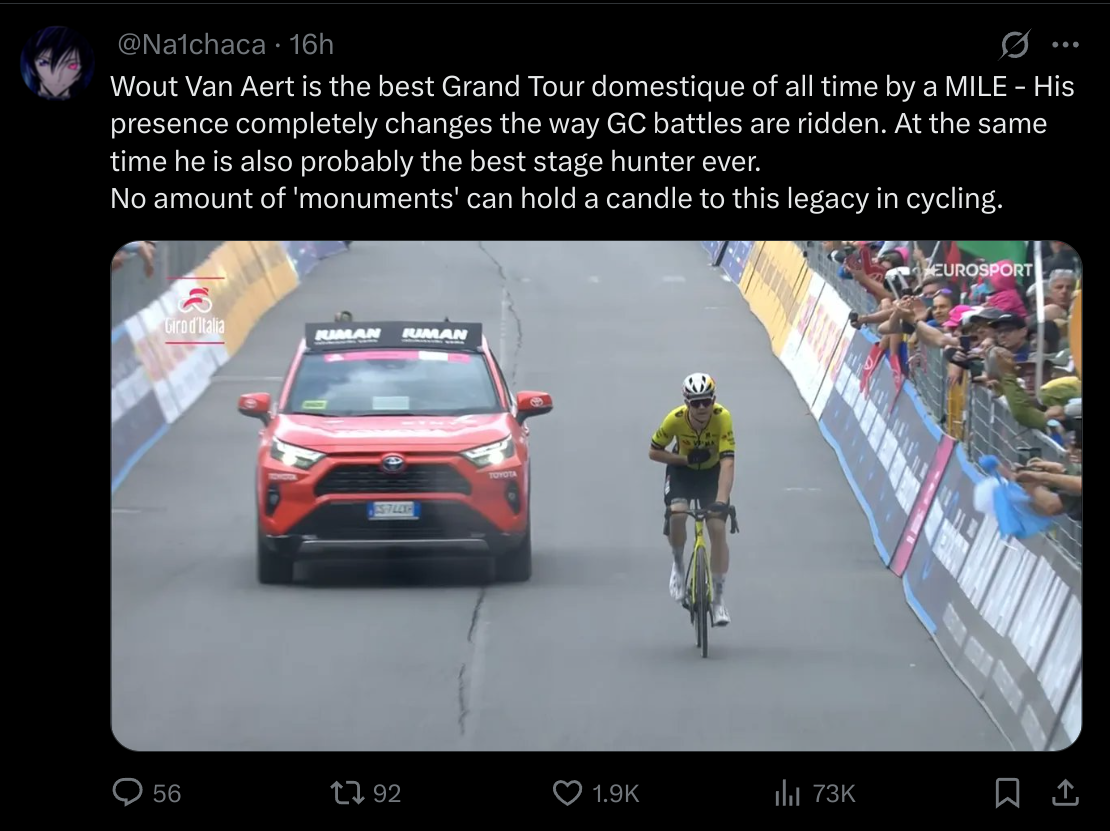This screenshot has width=1110, height=831.
Task: Click the reply speech bubble icon
Action: (127, 793)
